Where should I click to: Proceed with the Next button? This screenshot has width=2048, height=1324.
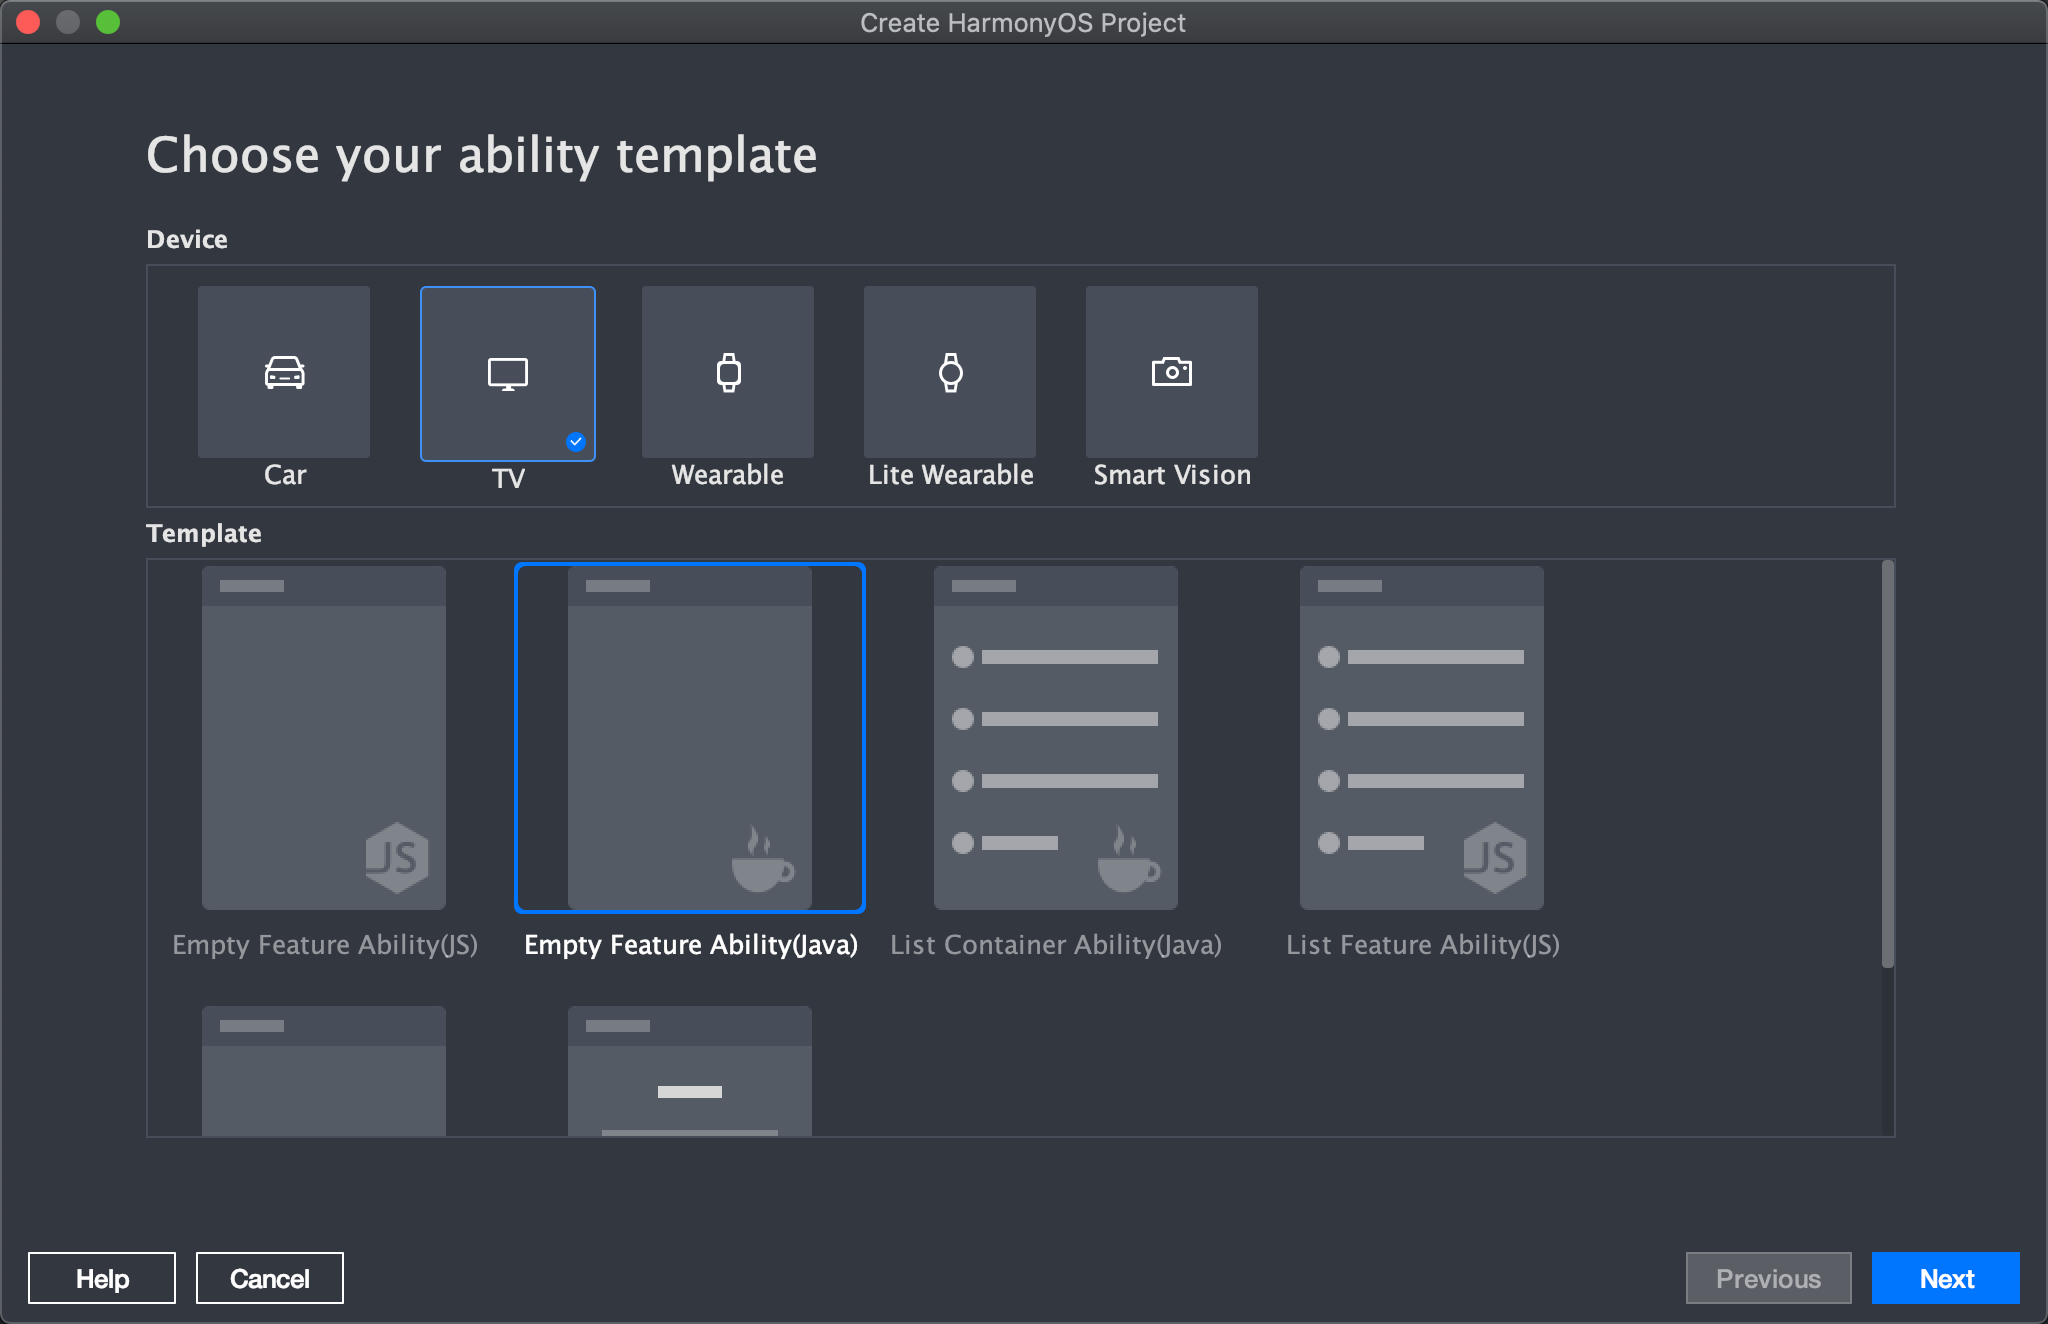(1946, 1278)
